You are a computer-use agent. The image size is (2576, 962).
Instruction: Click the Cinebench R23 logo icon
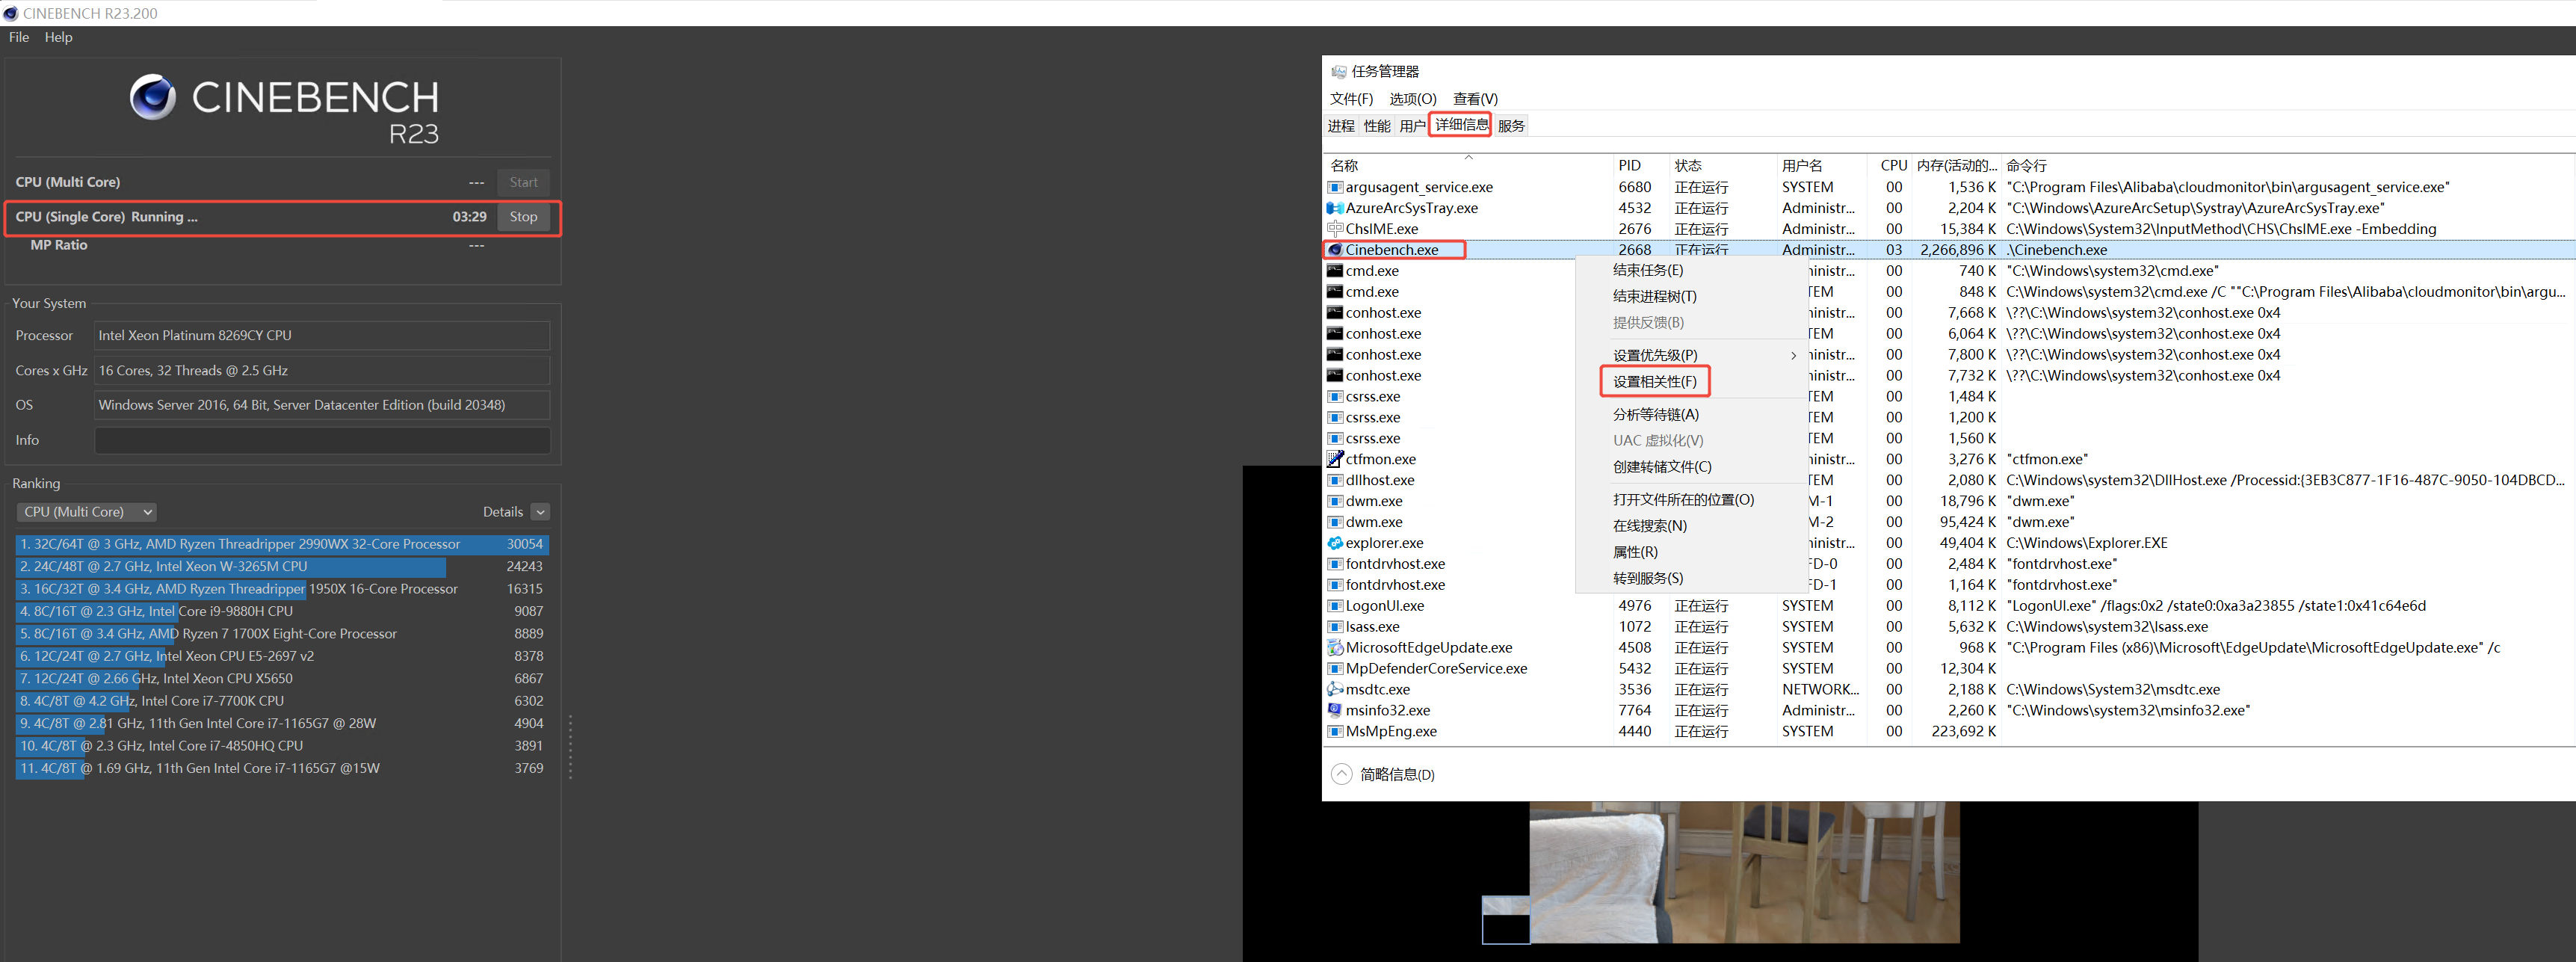point(153,97)
